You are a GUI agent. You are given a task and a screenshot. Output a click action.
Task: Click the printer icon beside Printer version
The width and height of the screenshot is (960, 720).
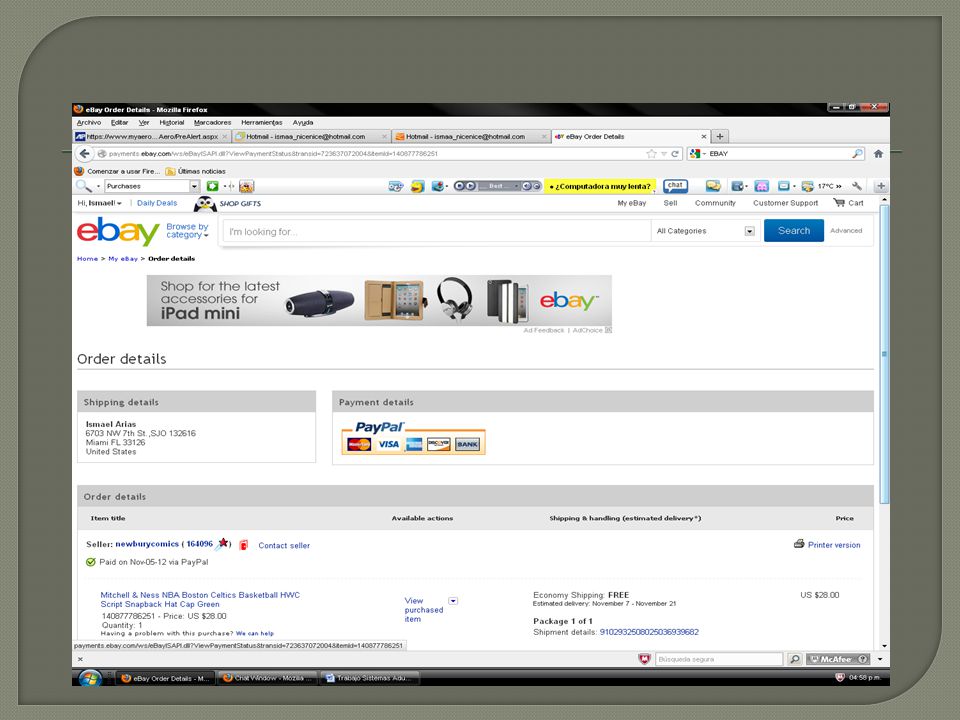point(799,544)
